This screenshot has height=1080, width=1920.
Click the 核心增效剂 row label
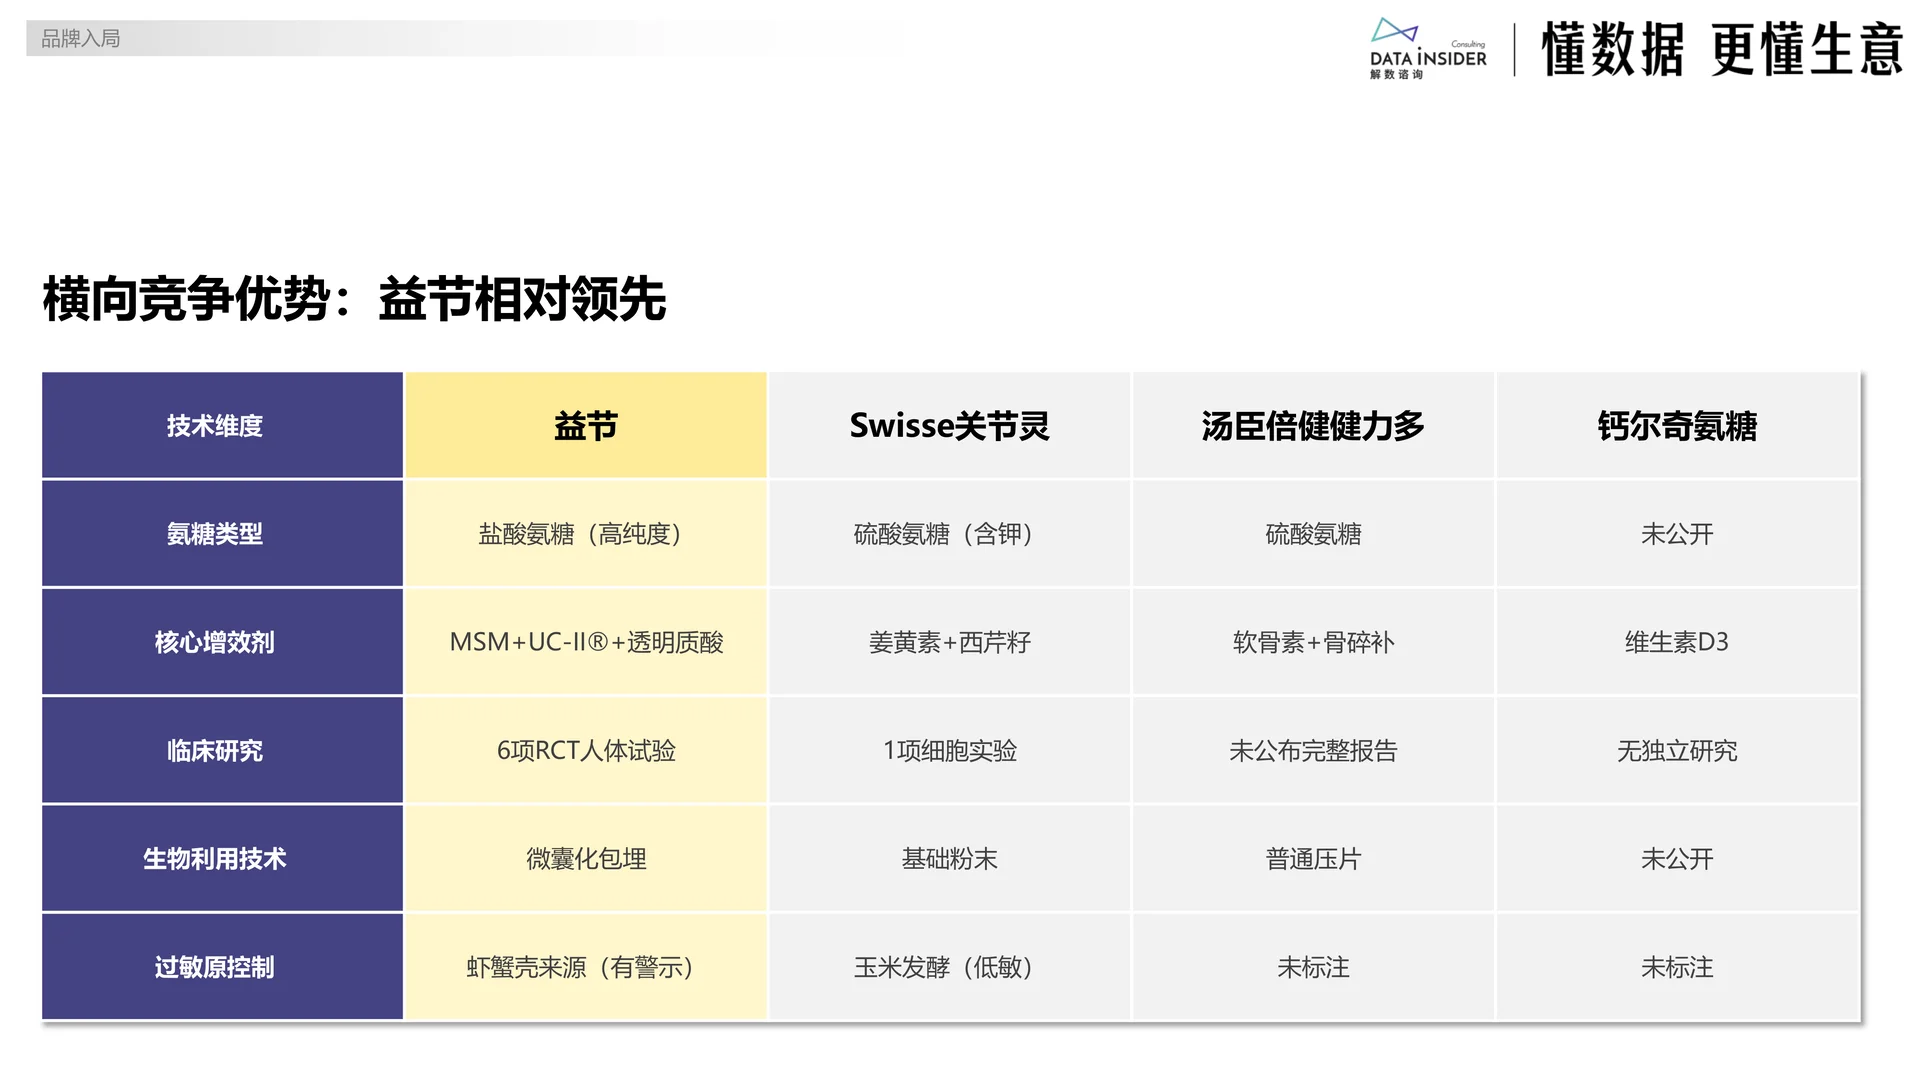tap(220, 642)
